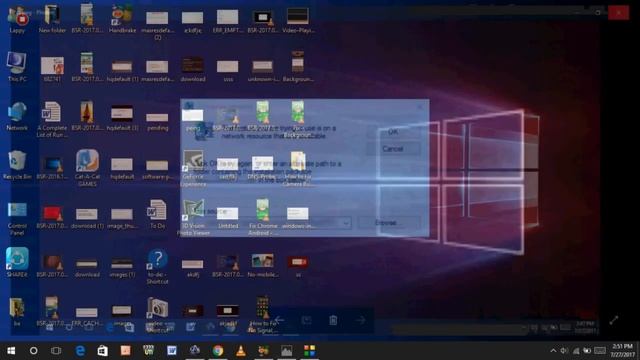Select the image_thu... file icon
This screenshot has height=360, width=640.
122,218
